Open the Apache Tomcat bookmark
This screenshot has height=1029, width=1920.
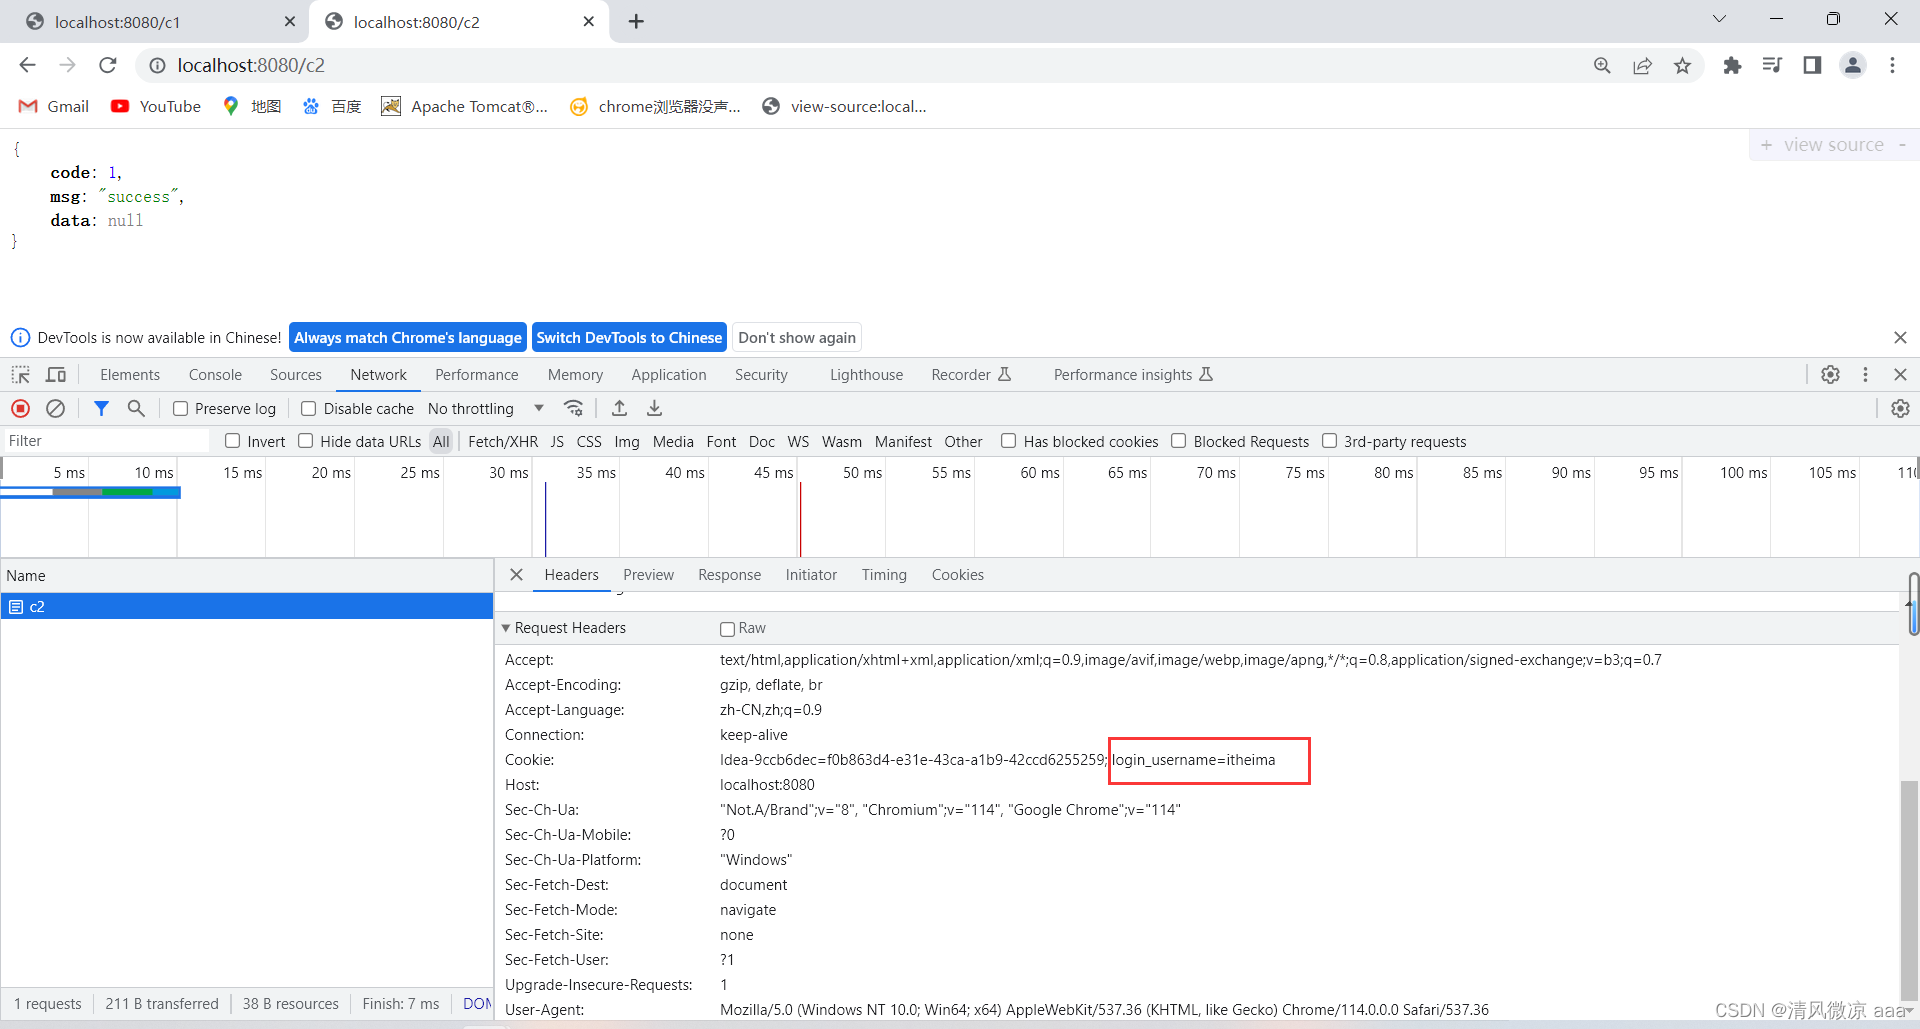tap(465, 106)
